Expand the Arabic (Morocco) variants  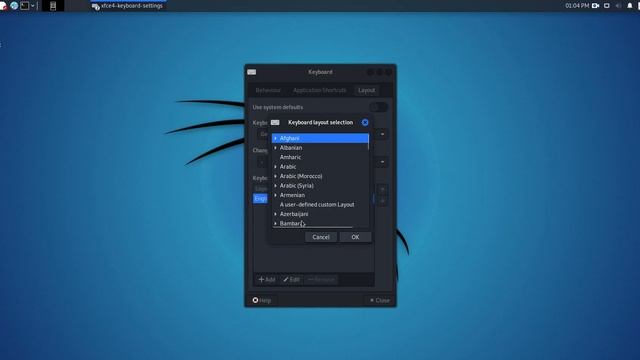[276, 176]
